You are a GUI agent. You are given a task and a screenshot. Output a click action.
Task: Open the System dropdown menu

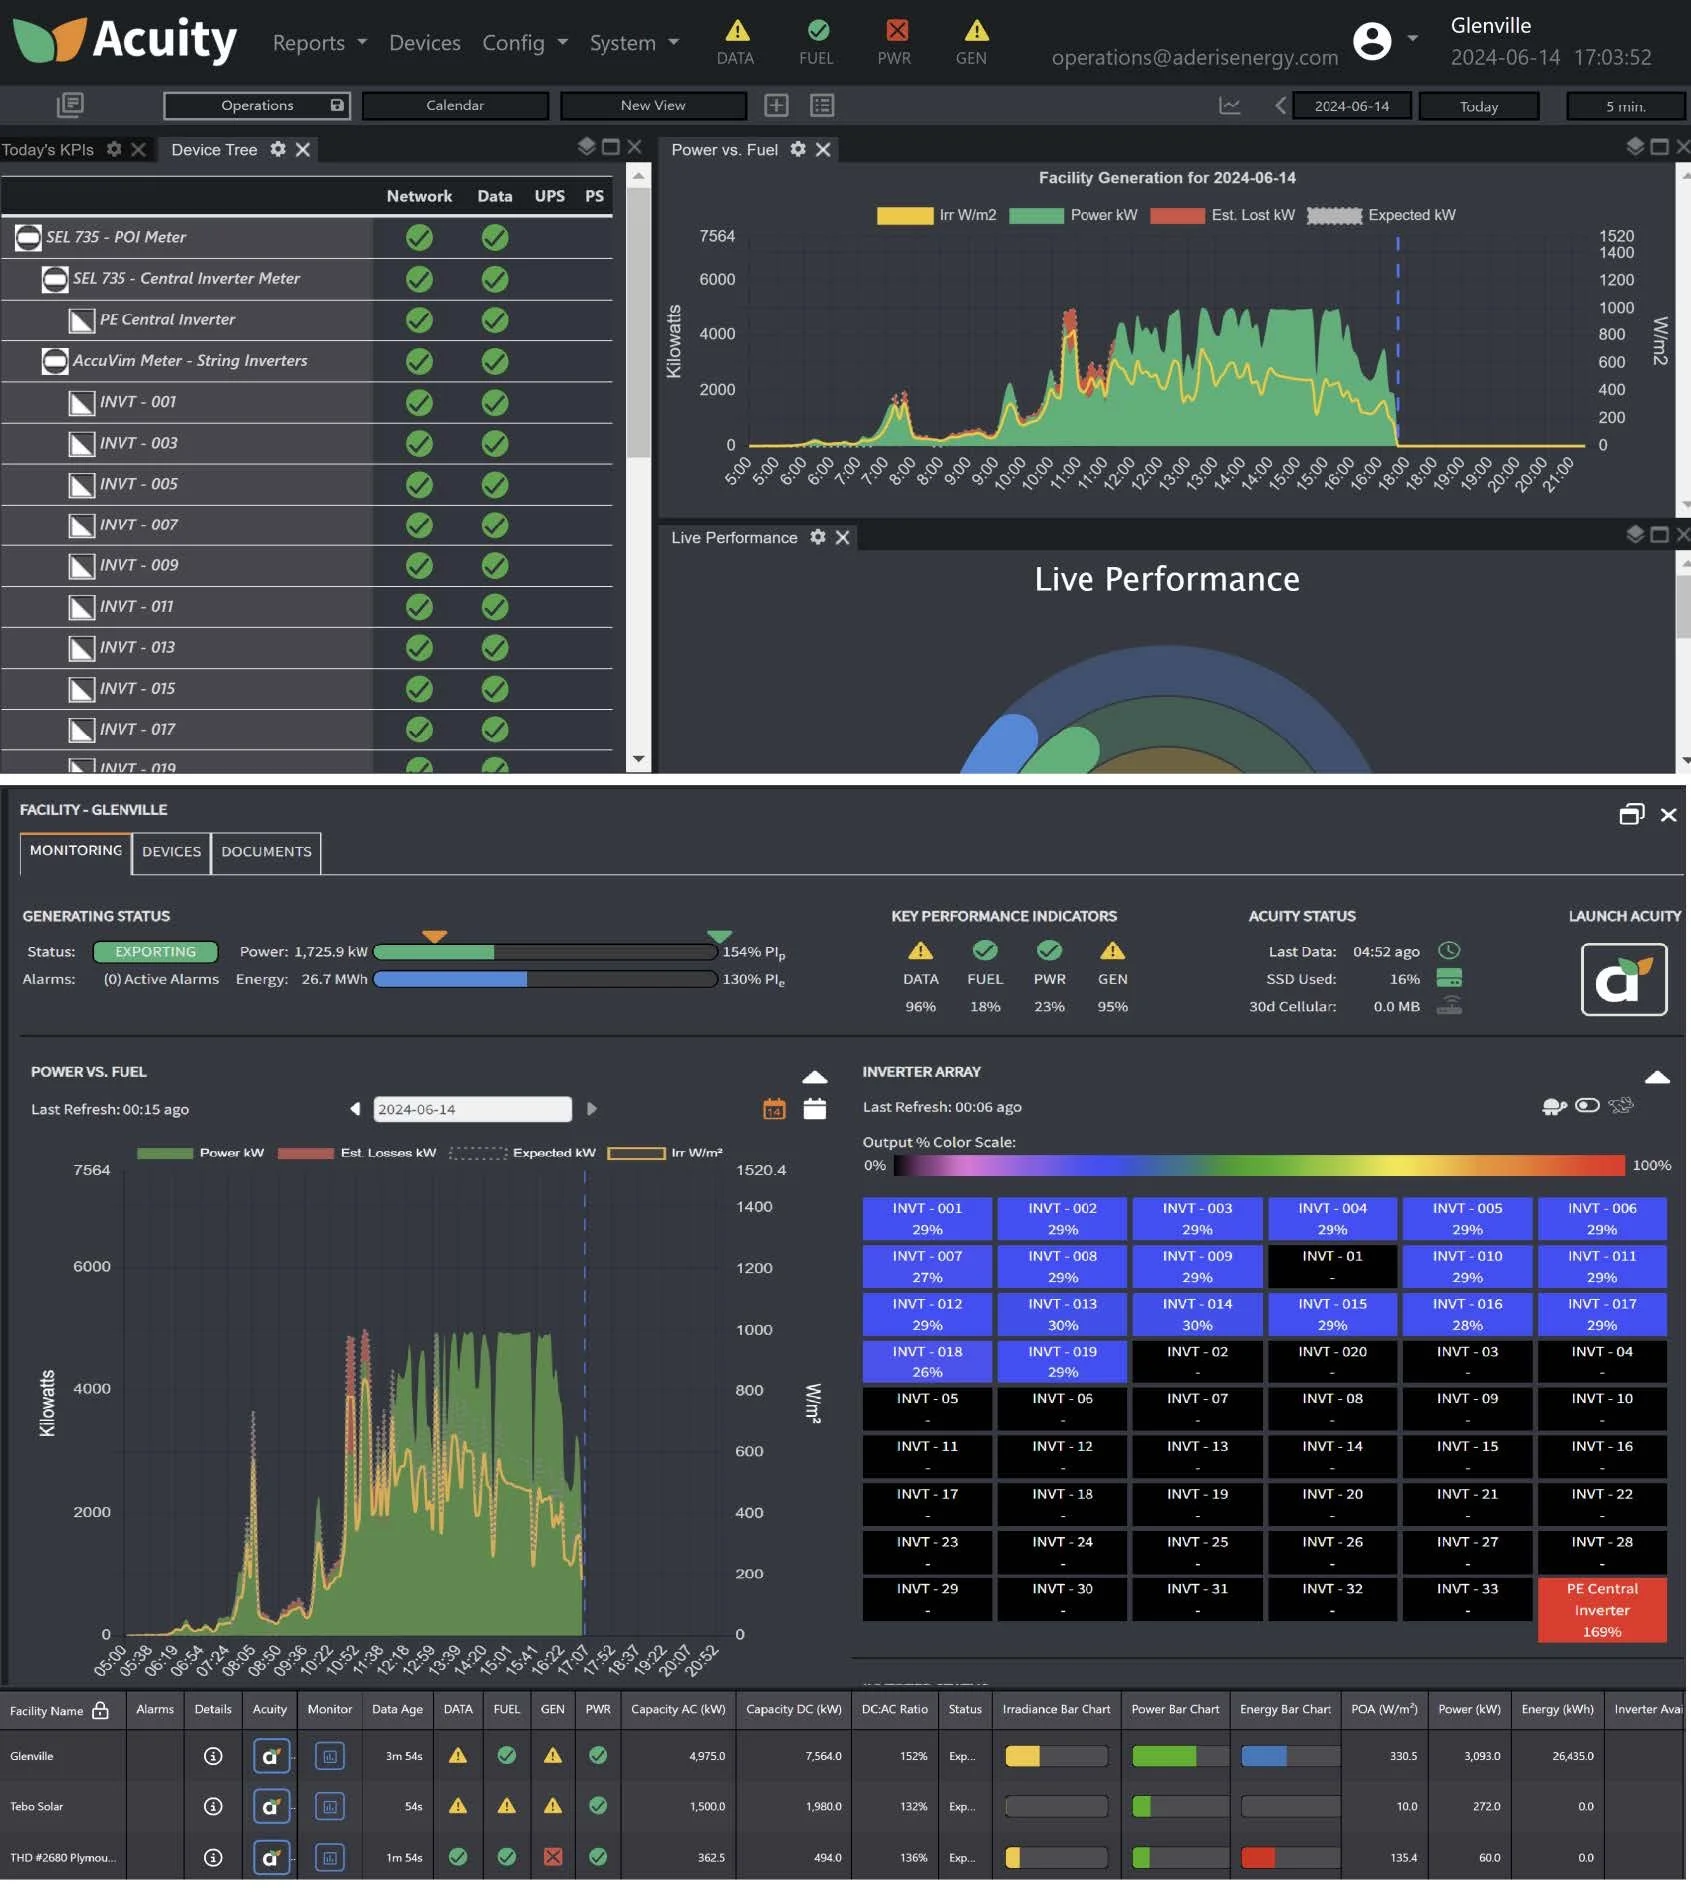(634, 43)
